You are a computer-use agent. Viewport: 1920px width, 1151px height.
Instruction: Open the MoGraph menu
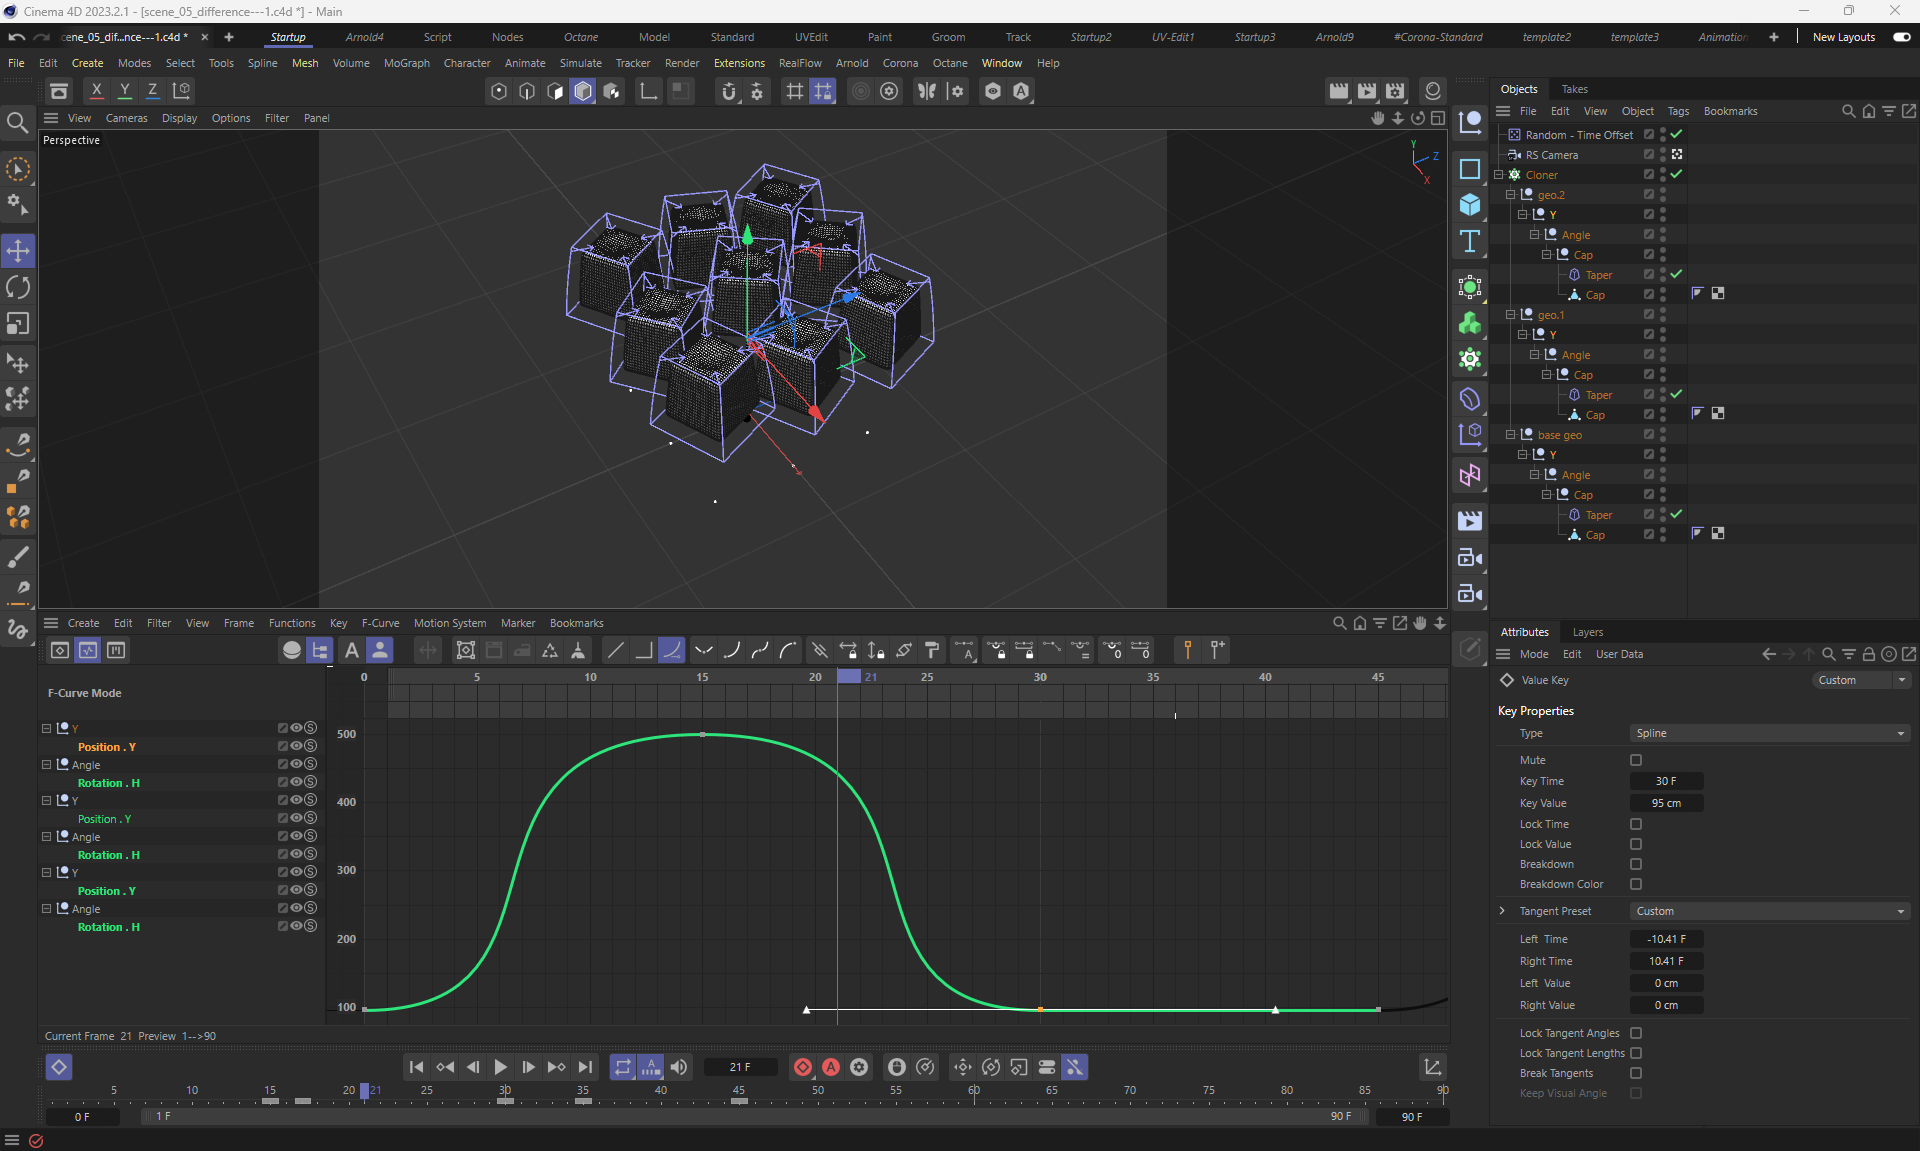[x=406, y=63]
